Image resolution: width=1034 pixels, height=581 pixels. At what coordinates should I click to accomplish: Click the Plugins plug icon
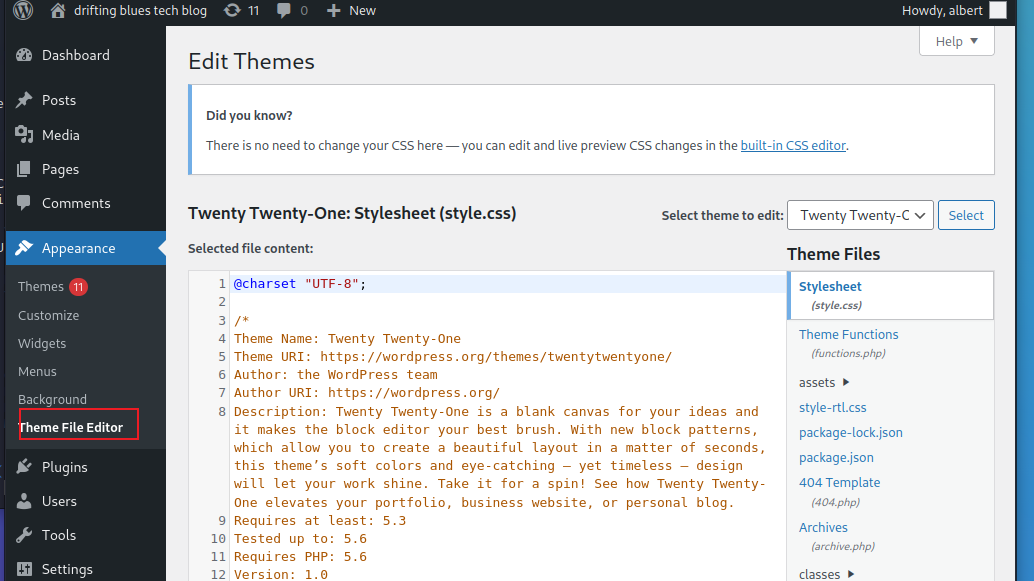click(25, 467)
